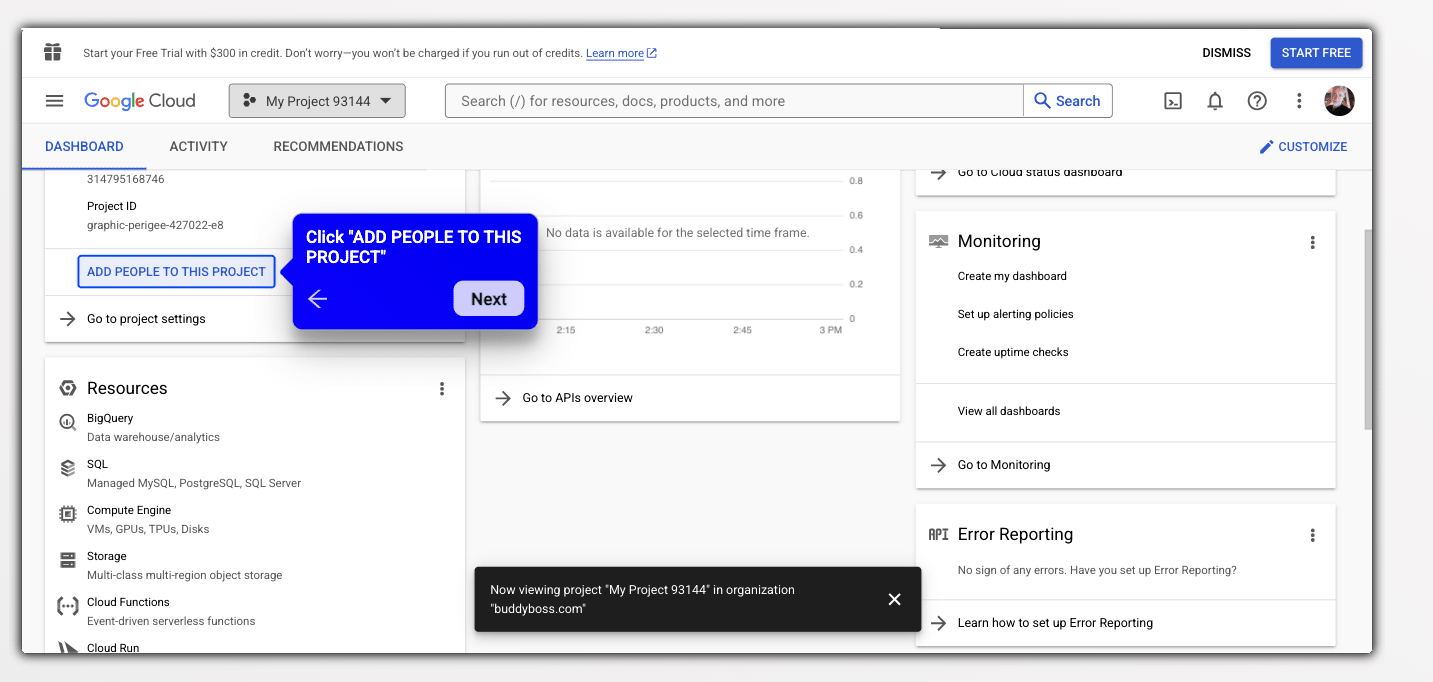
Task: Open the vertical dots settings menu in header
Action: [1299, 101]
